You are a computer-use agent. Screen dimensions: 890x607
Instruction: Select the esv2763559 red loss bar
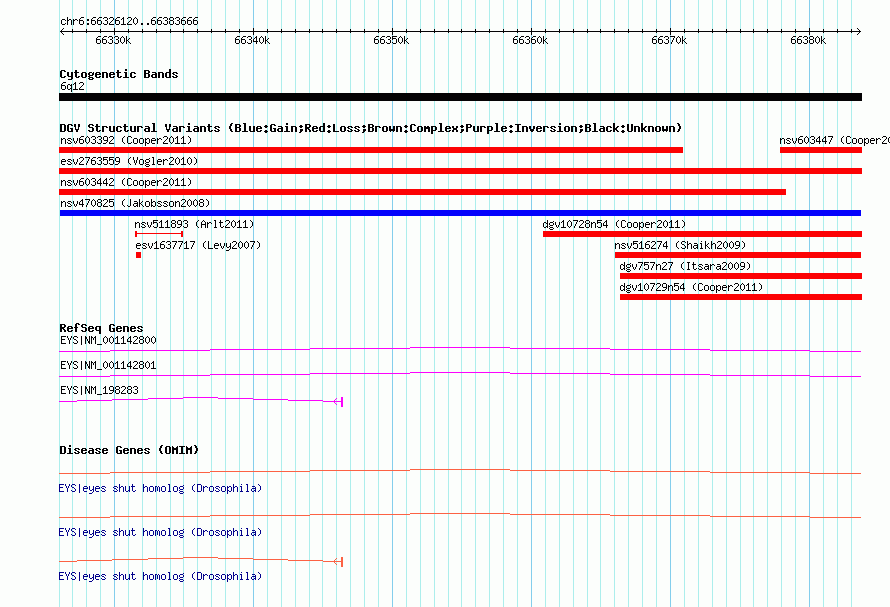(460, 171)
